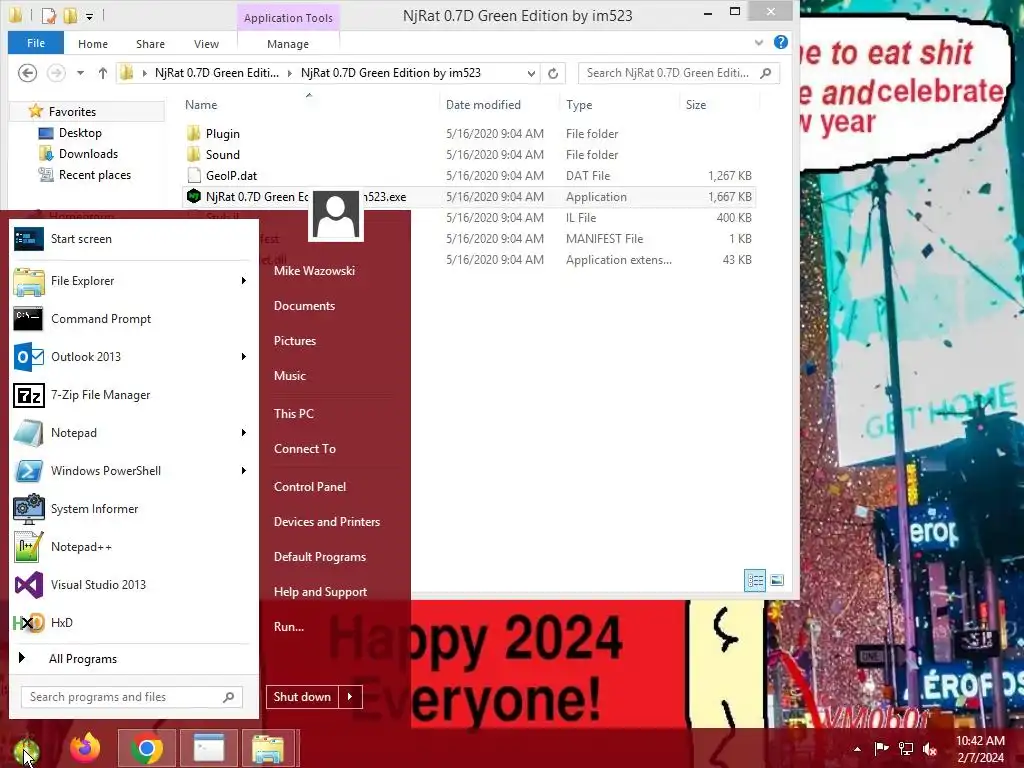Click the Start button on taskbar
The width and height of the screenshot is (1024, 768).
(x=26, y=749)
